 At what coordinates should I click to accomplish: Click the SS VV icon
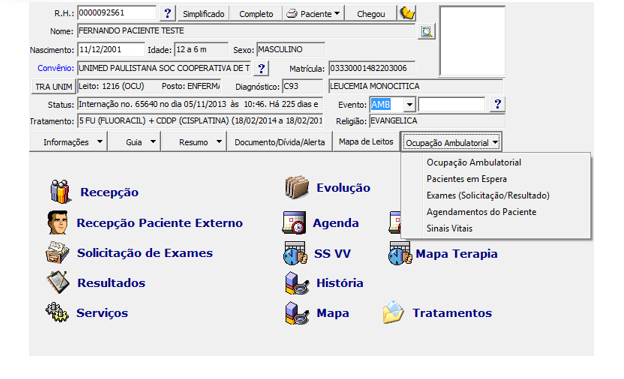coord(295,253)
